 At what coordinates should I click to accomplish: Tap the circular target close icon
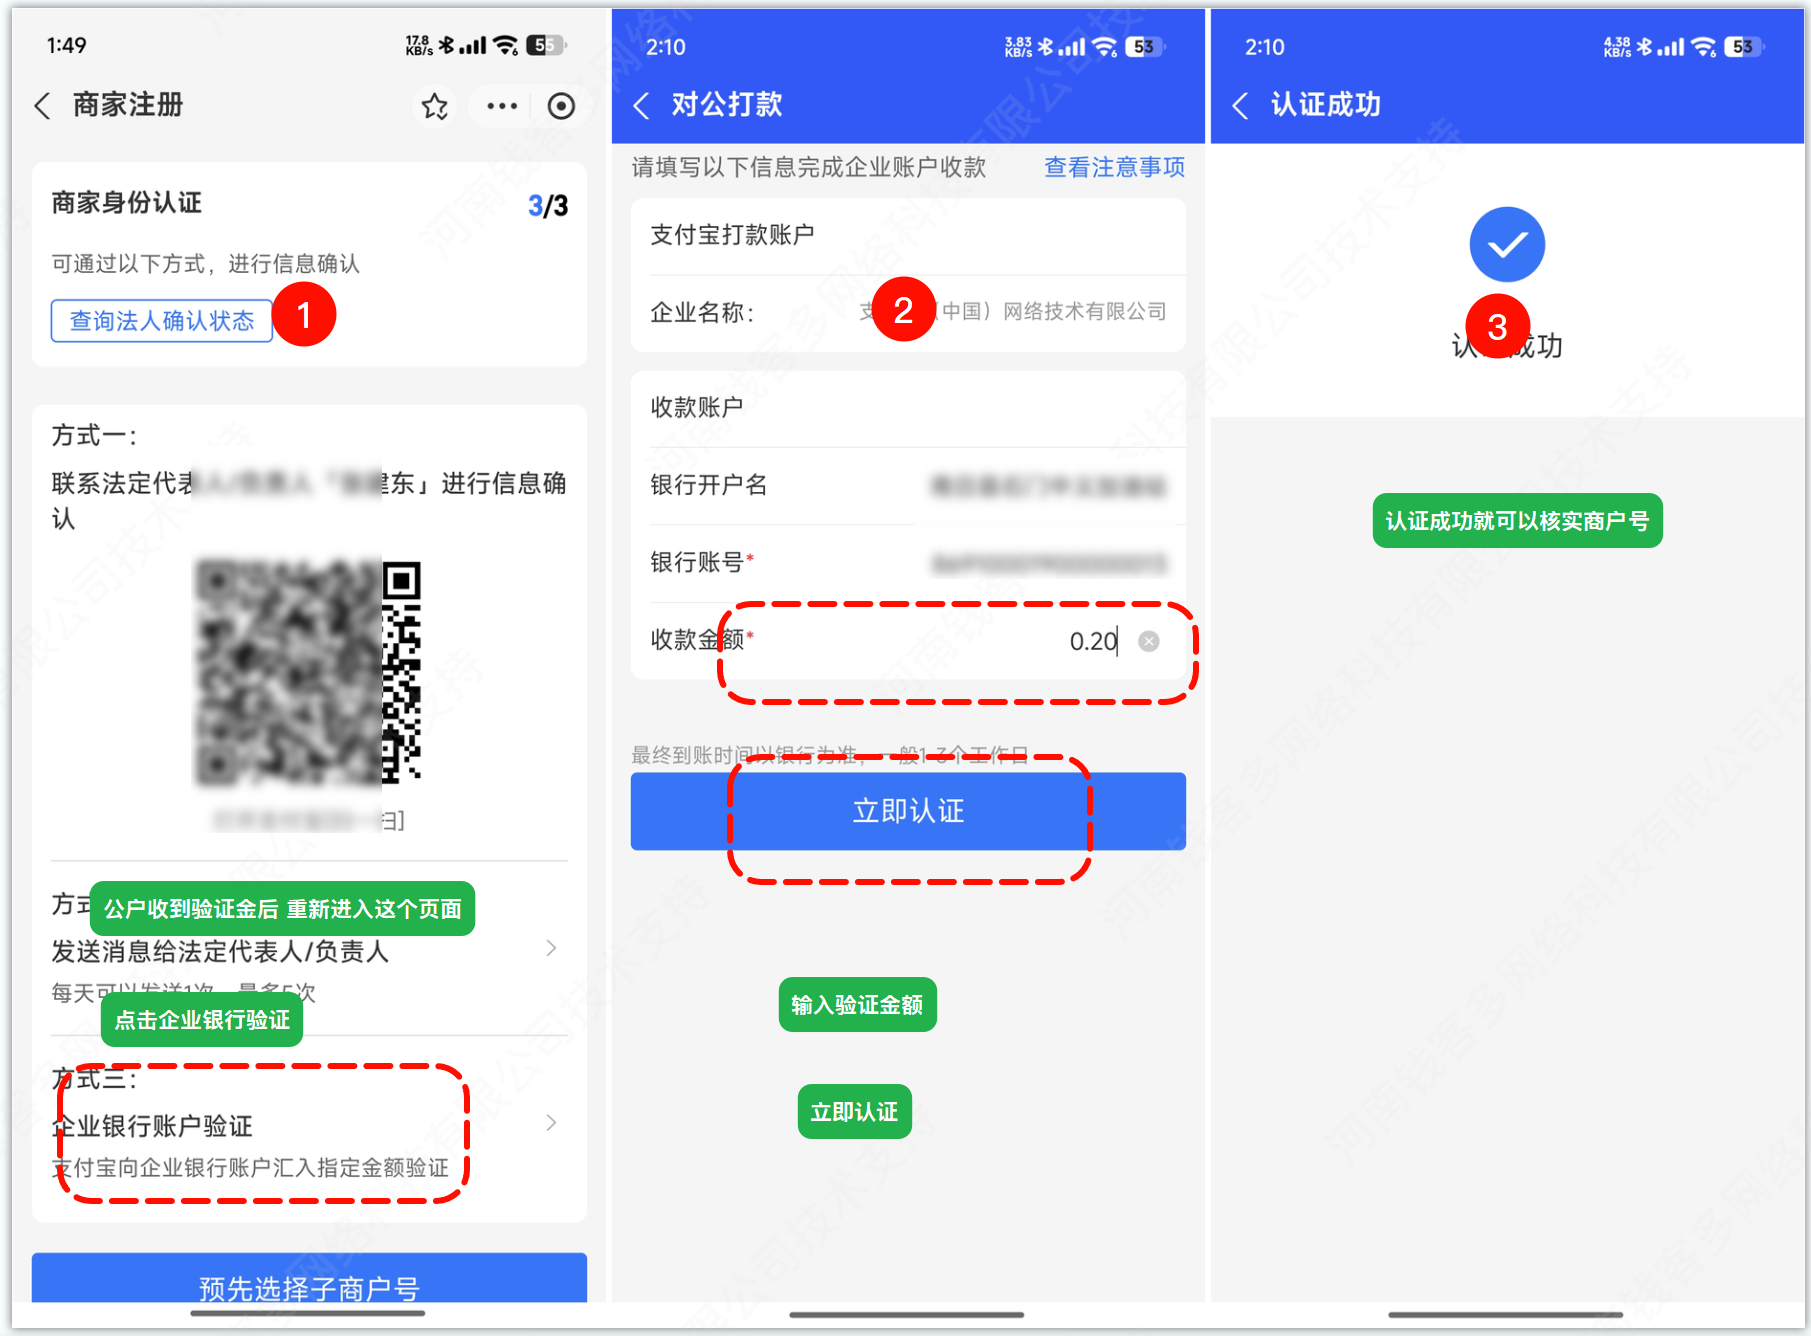561,106
